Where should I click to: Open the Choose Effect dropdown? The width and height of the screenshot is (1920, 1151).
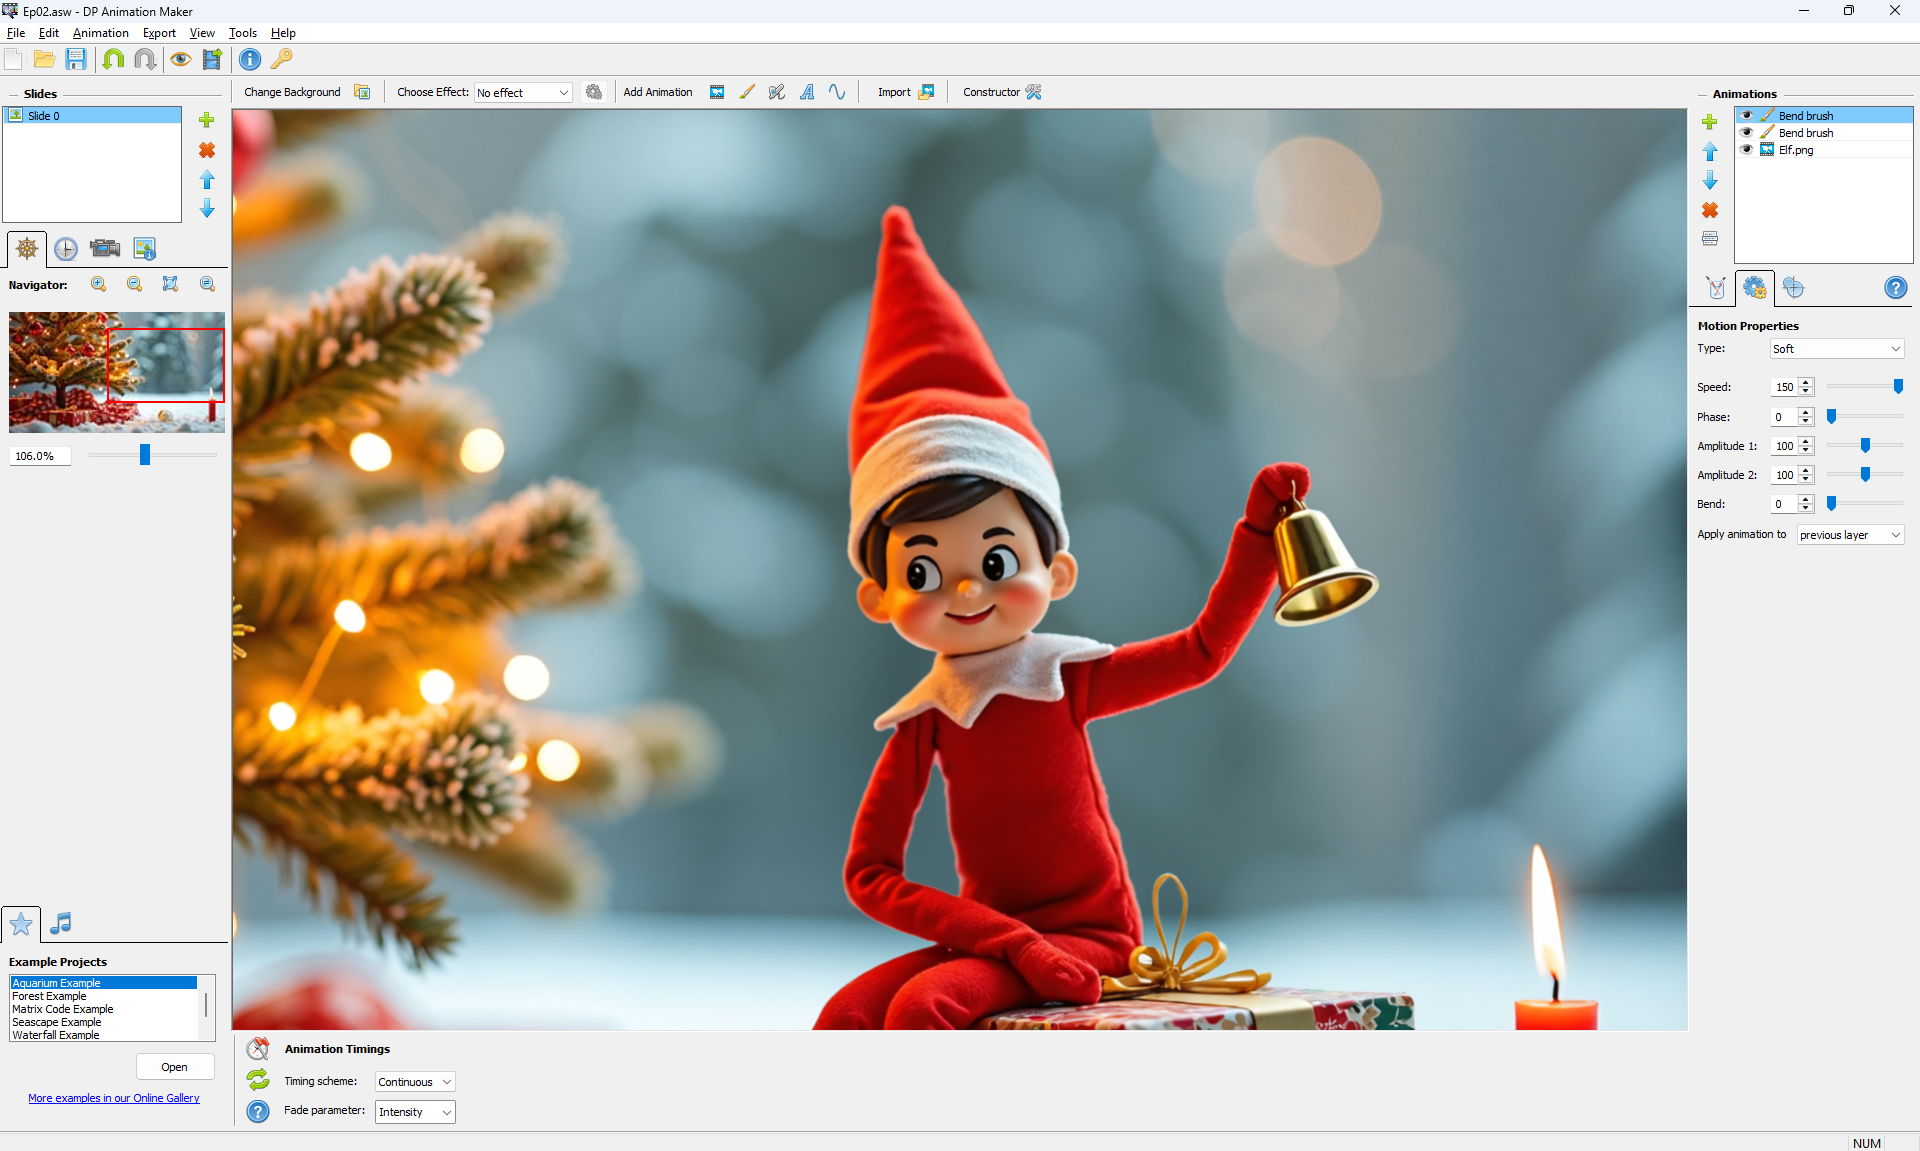[523, 93]
